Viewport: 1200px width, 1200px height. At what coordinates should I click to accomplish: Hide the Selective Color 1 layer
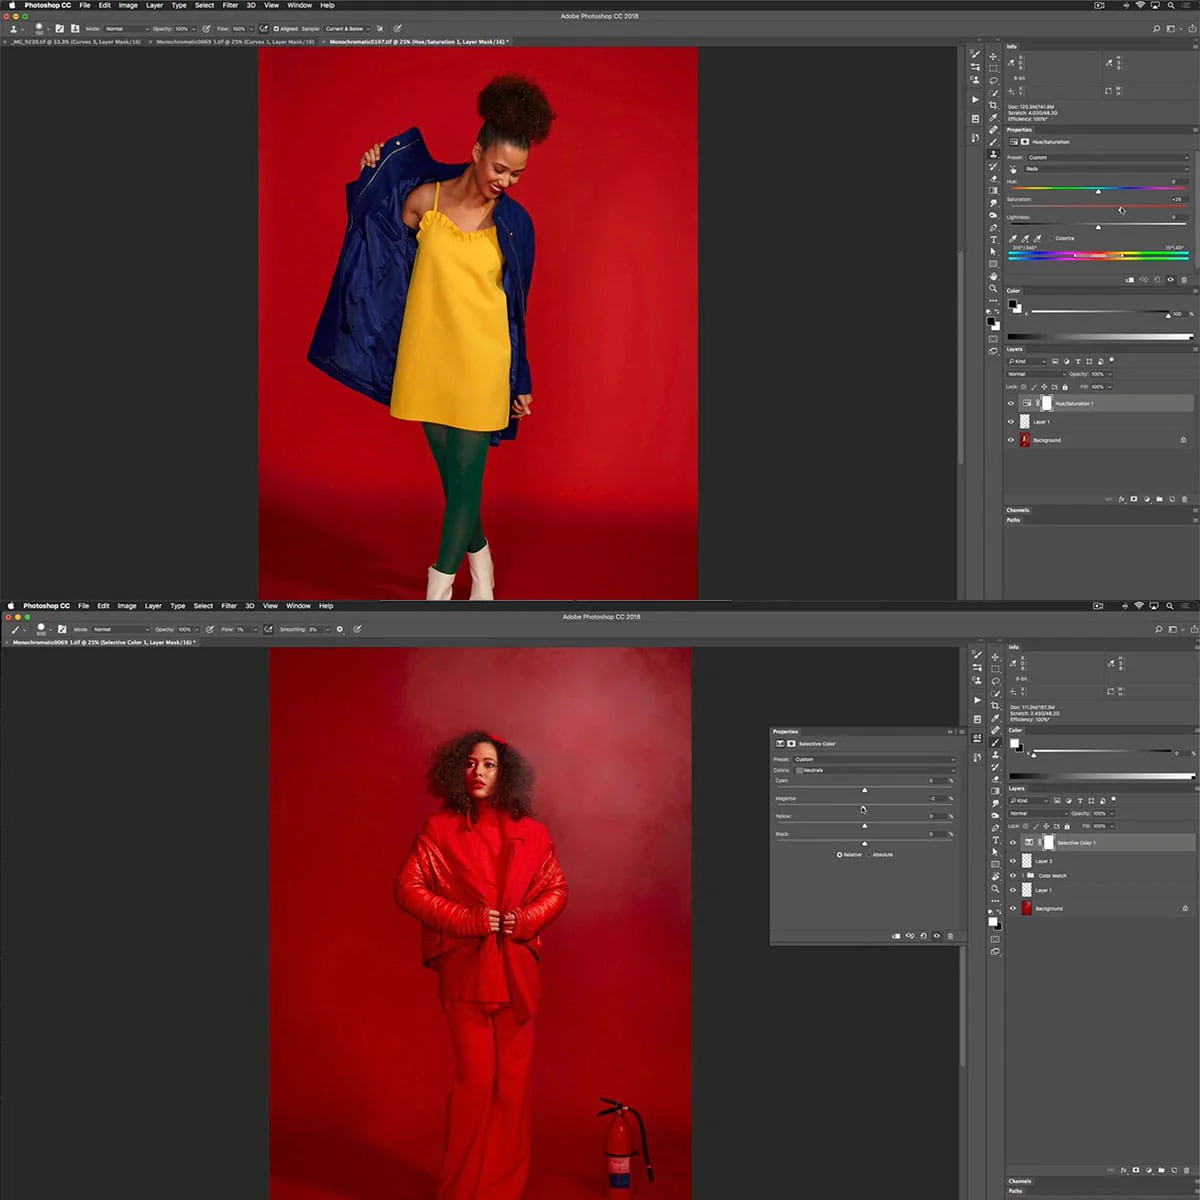(x=1012, y=842)
